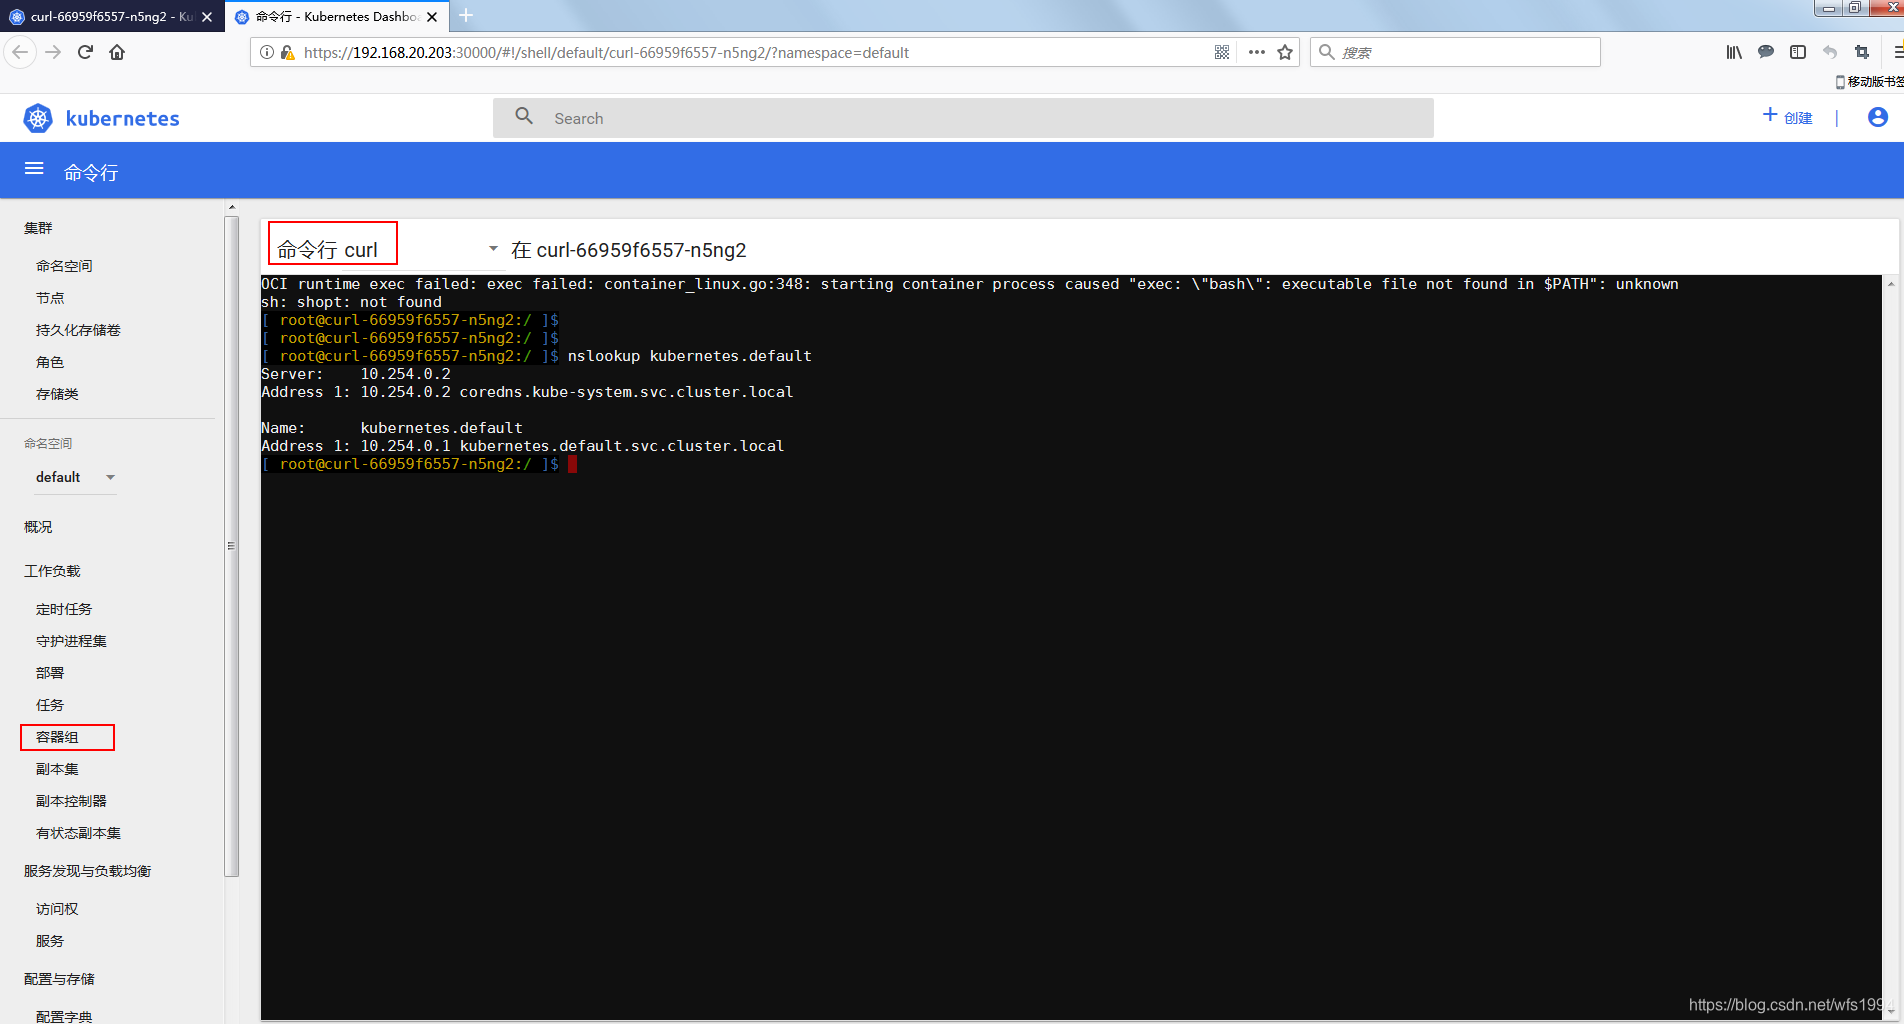Open the 存储类 storage classes page
The width and height of the screenshot is (1904, 1024).
pos(57,394)
